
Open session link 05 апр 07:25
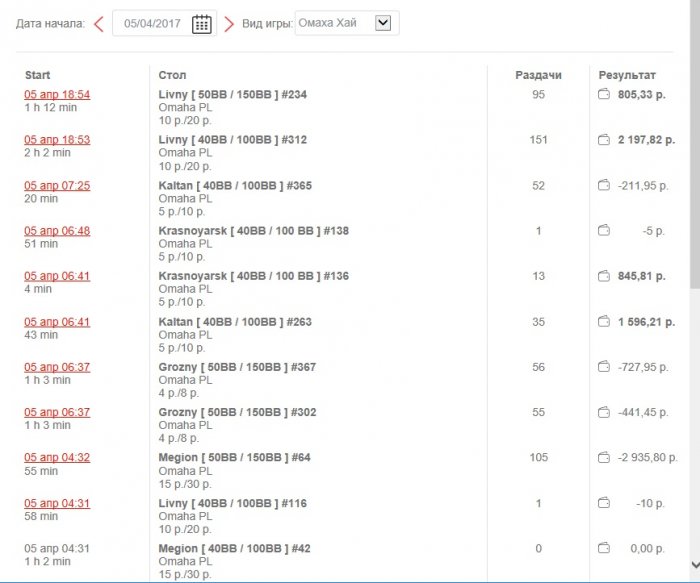click(x=57, y=185)
